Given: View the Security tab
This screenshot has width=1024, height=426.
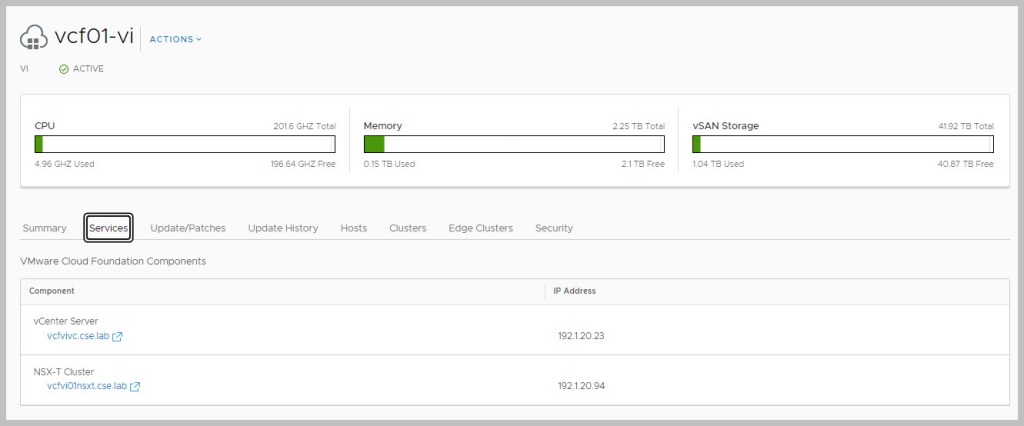Looking at the screenshot, I should [554, 228].
